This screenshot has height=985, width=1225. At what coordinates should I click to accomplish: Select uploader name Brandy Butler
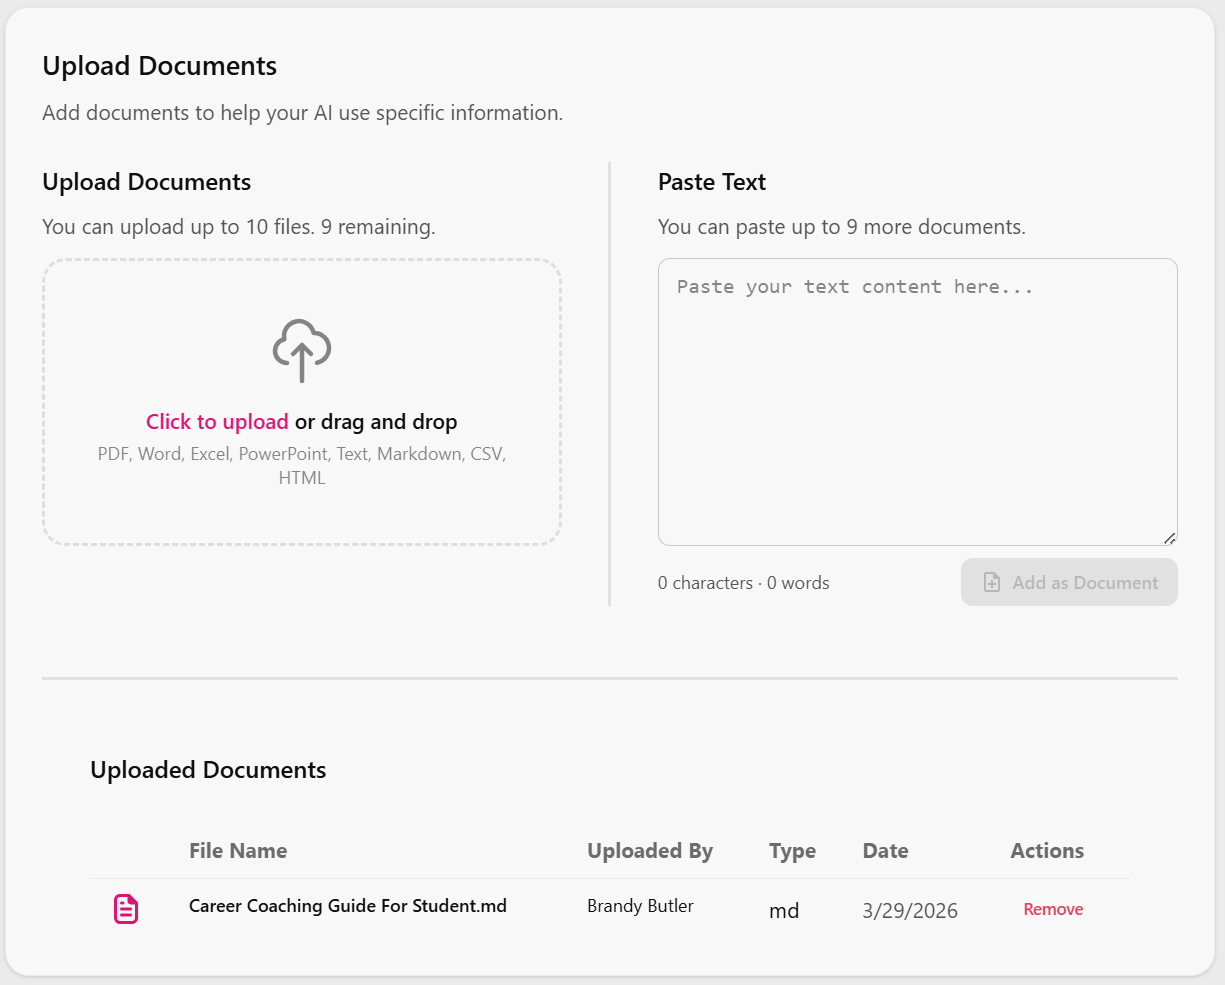click(640, 906)
